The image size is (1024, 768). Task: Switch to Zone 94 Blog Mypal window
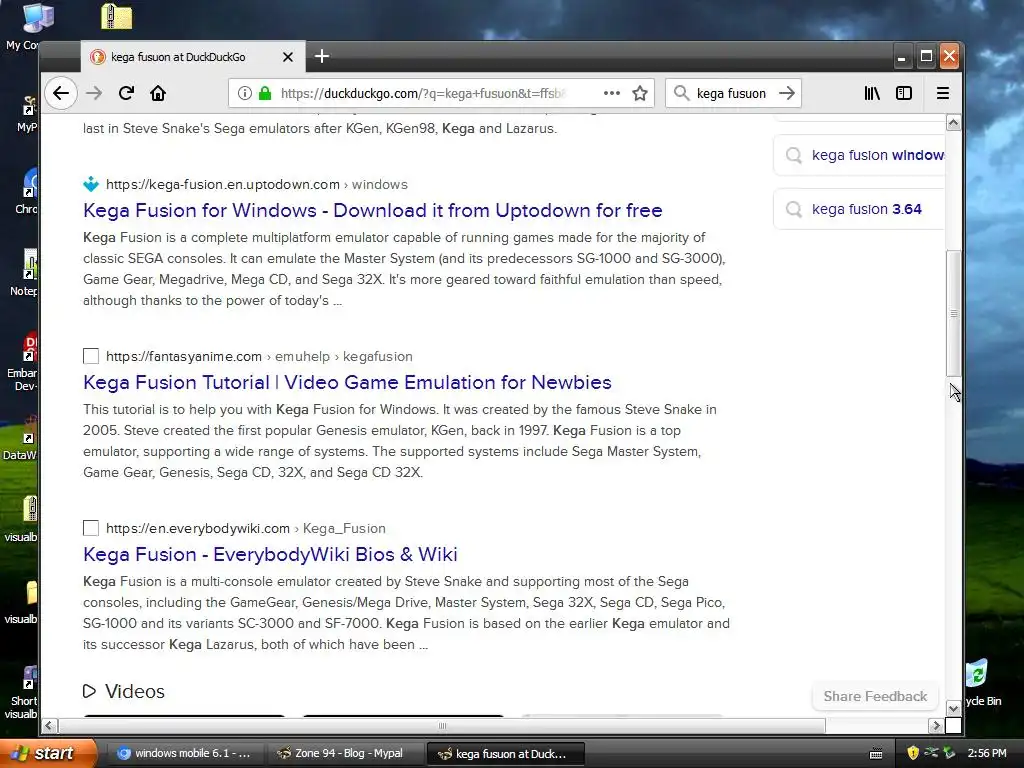click(345, 754)
